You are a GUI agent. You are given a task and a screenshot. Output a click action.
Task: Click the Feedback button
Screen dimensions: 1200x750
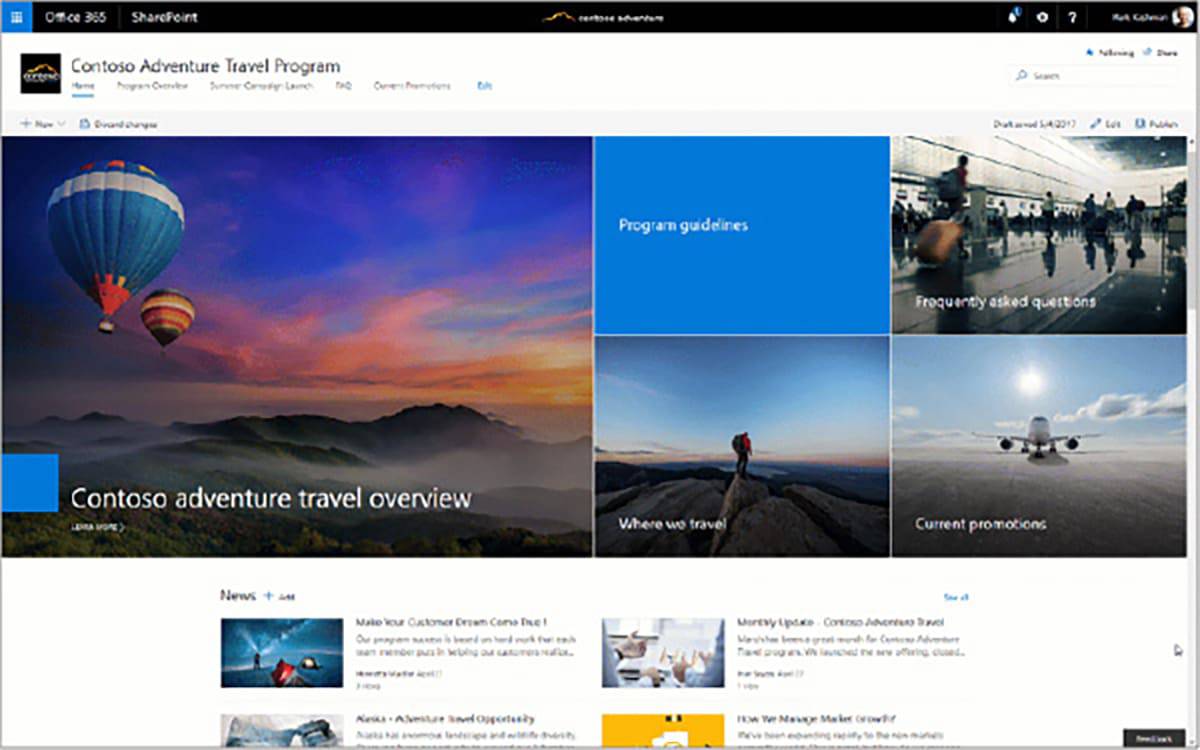(1153, 738)
